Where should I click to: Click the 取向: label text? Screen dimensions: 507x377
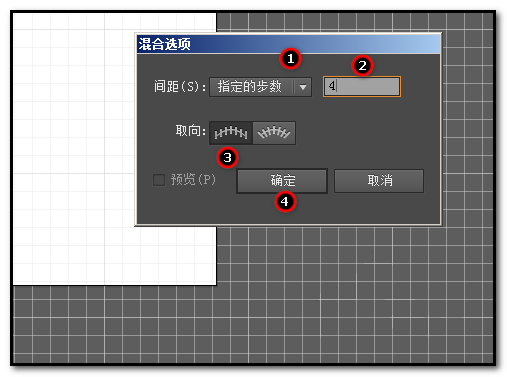(190, 131)
